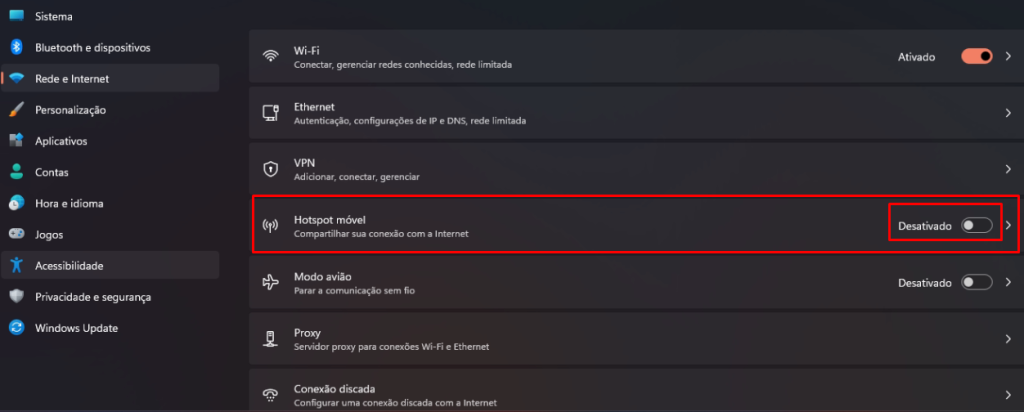Viewport: 1024px width, 412px height.
Task: Turn off the Wi-Fi toggle
Action: coord(976,57)
